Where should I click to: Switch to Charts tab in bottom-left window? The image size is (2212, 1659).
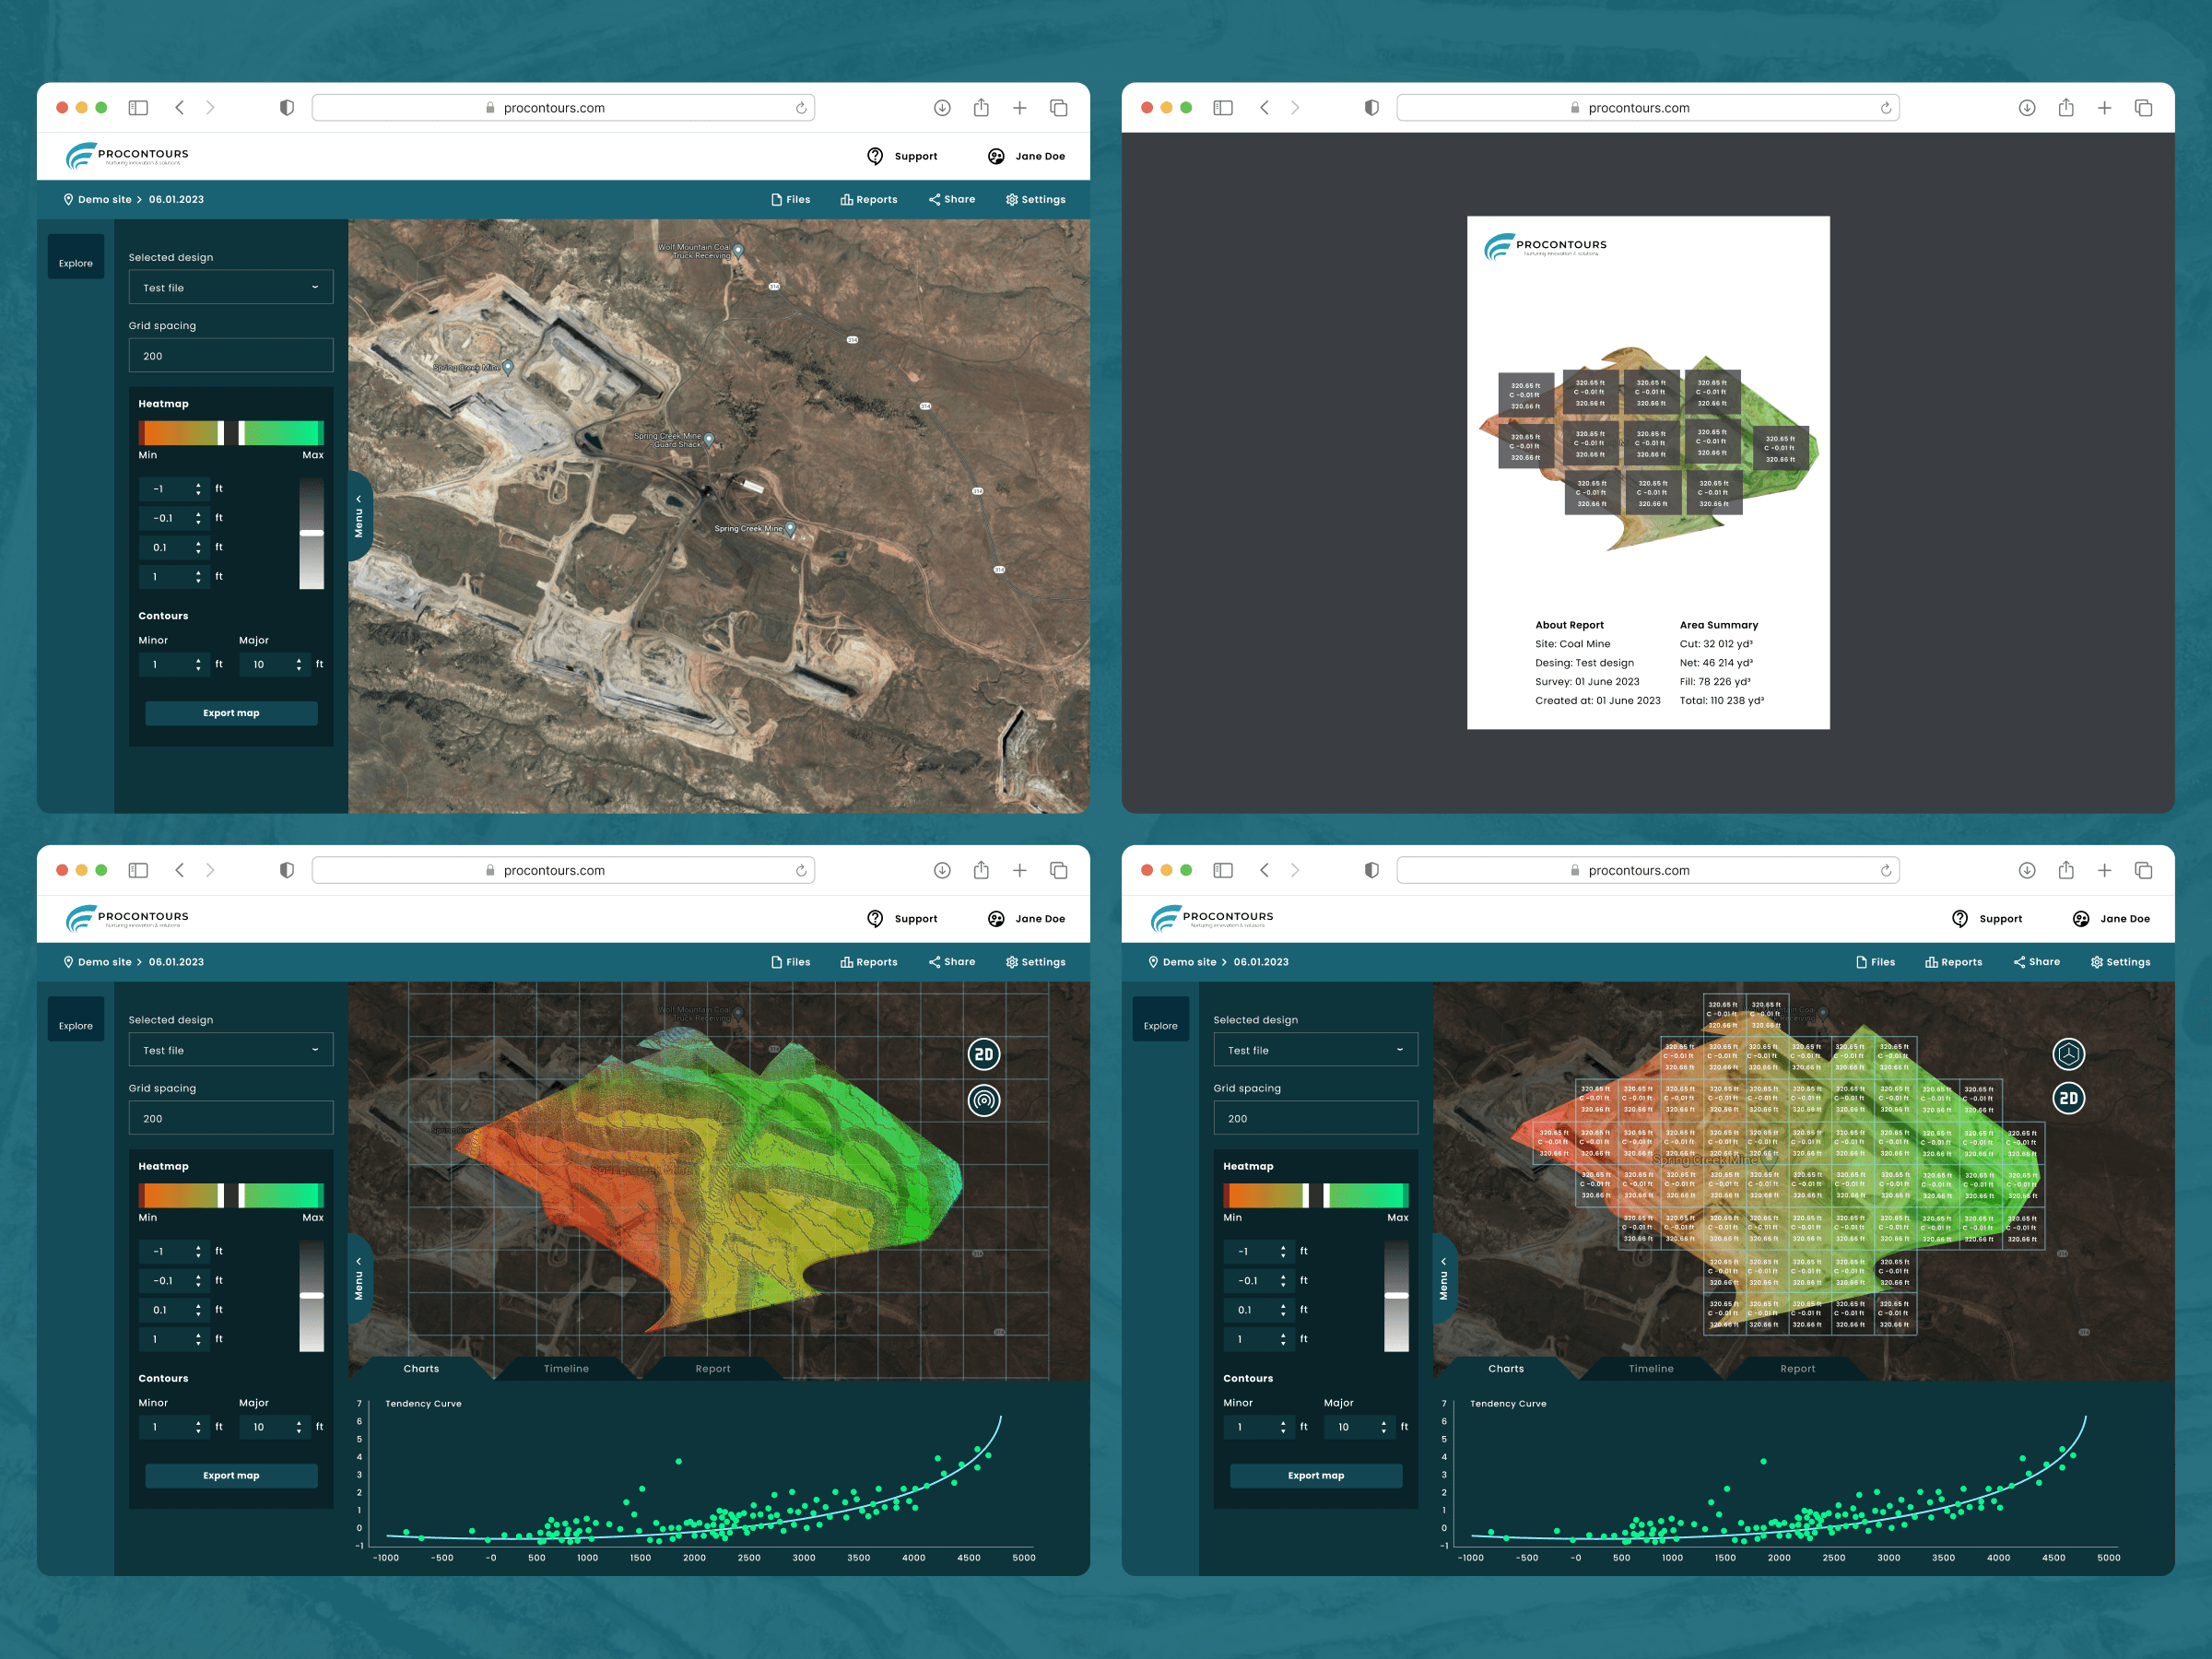coord(421,1368)
